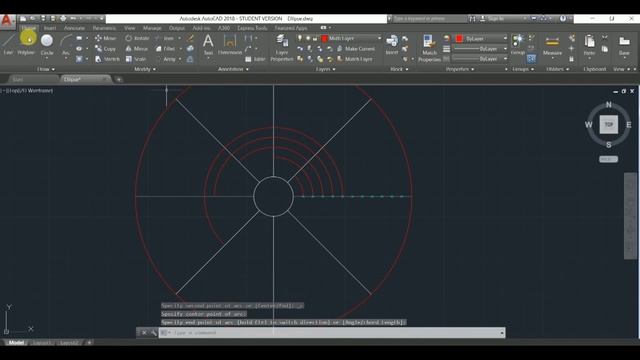Open Layer Properties manager
This screenshot has height=360, width=640.
click(x=282, y=48)
